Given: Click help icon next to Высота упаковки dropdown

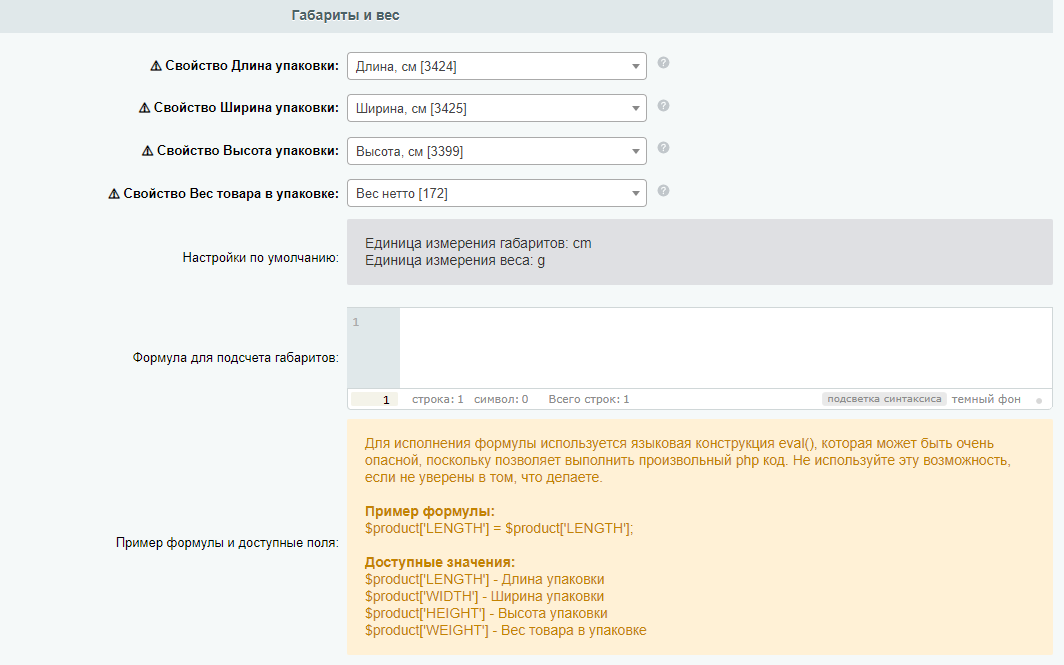Looking at the screenshot, I should 664,147.
